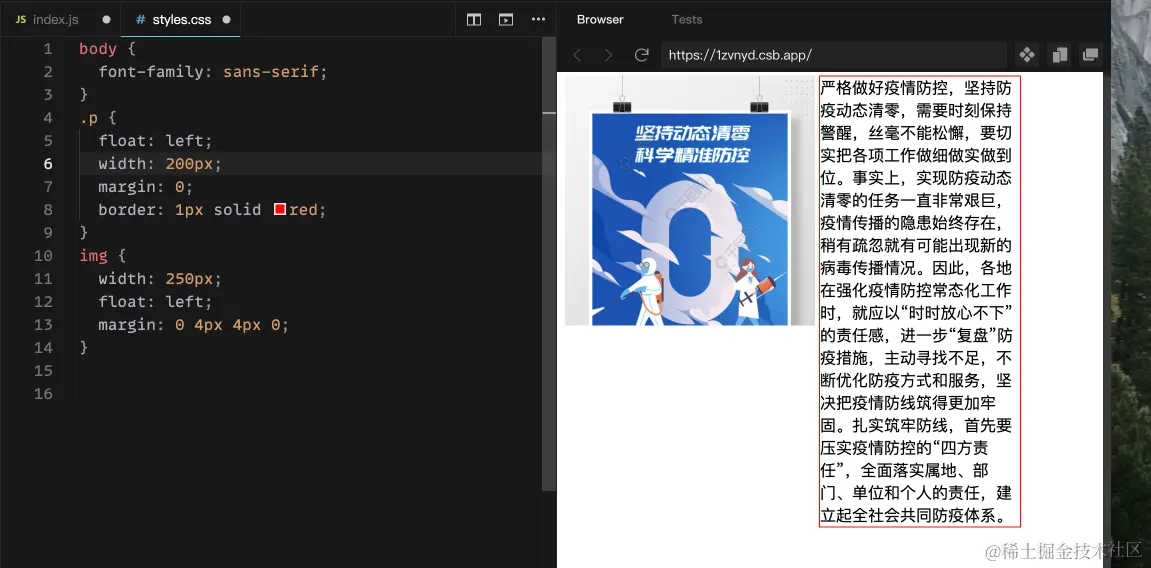Click line number 6 in the gutter
1151x568 pixels.
[x=48, y=164]
